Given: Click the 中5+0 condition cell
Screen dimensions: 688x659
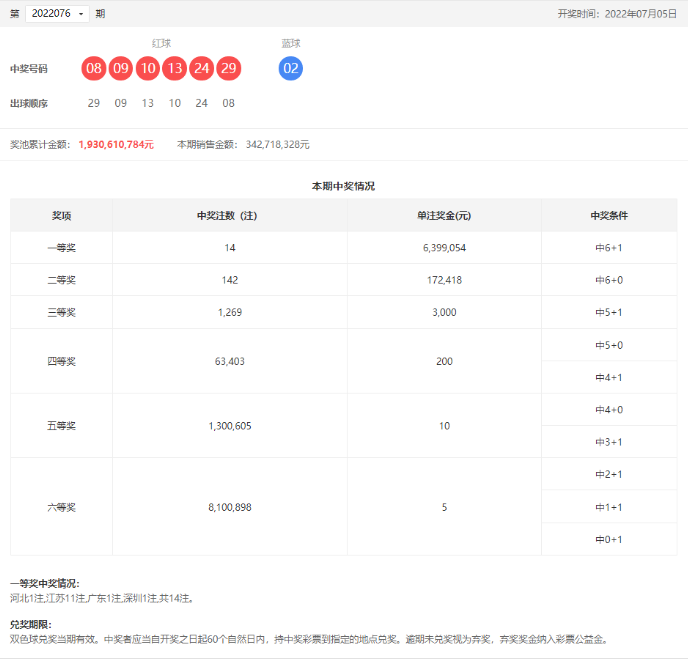Looking at the screenshot, I should pos(609,345).
